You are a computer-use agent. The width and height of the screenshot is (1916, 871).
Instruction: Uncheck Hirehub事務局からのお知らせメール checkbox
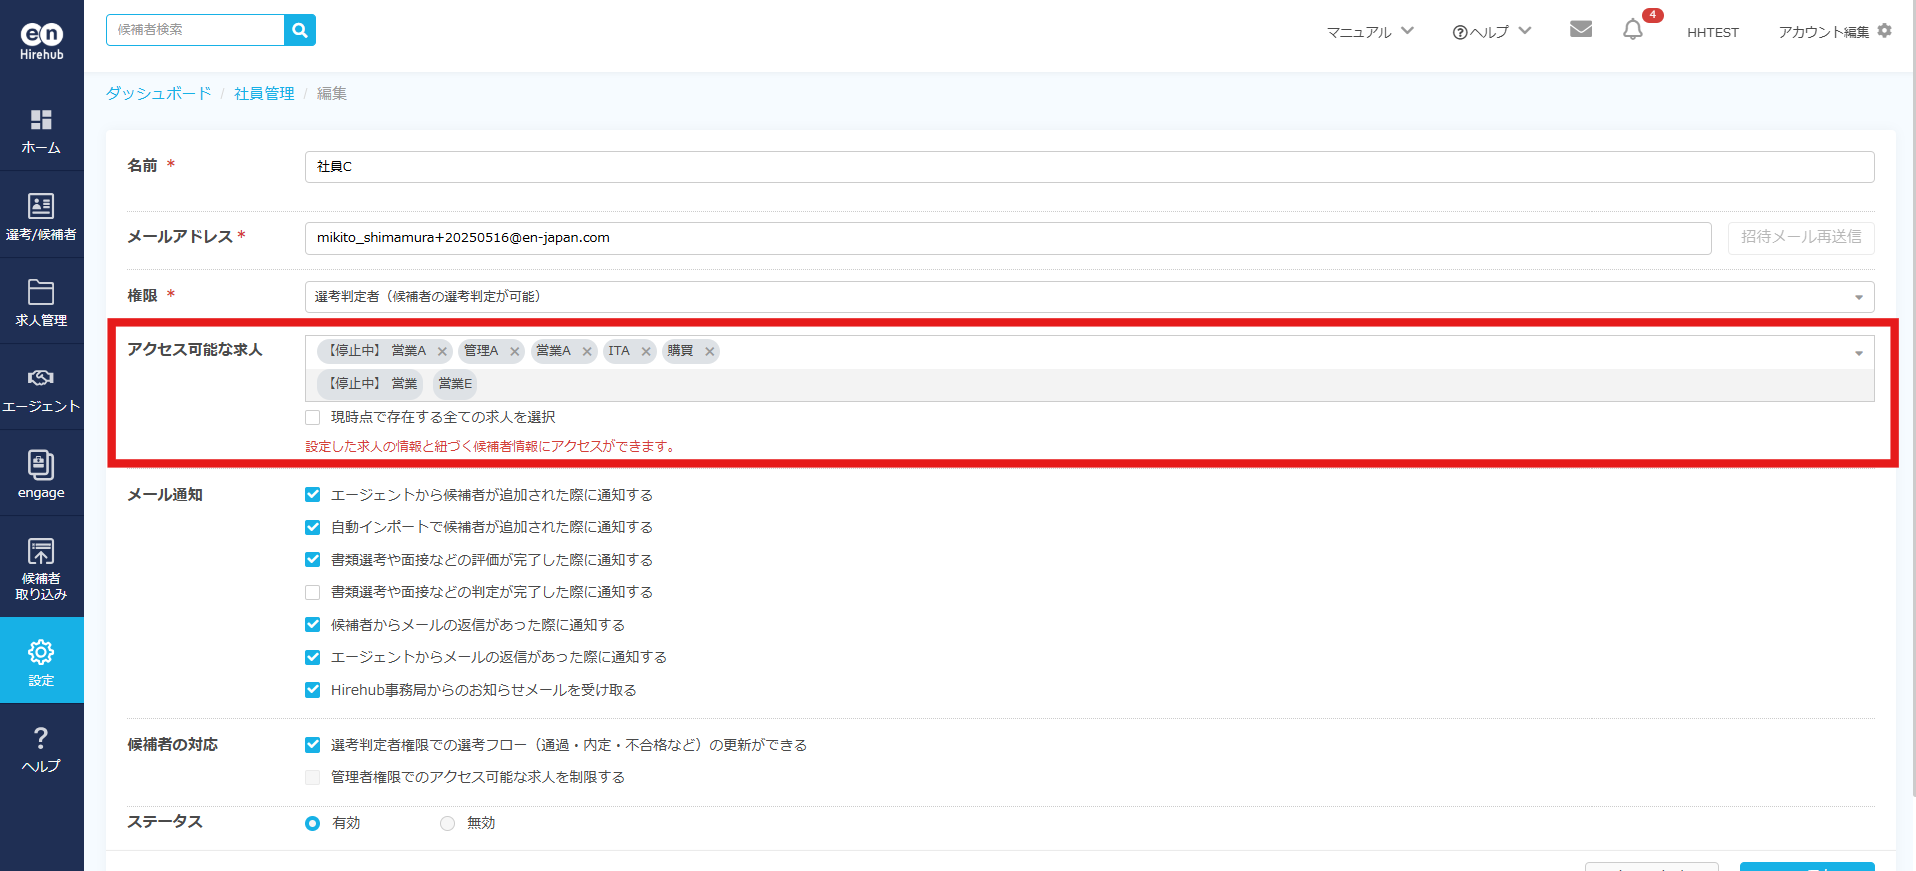(313, 690)
